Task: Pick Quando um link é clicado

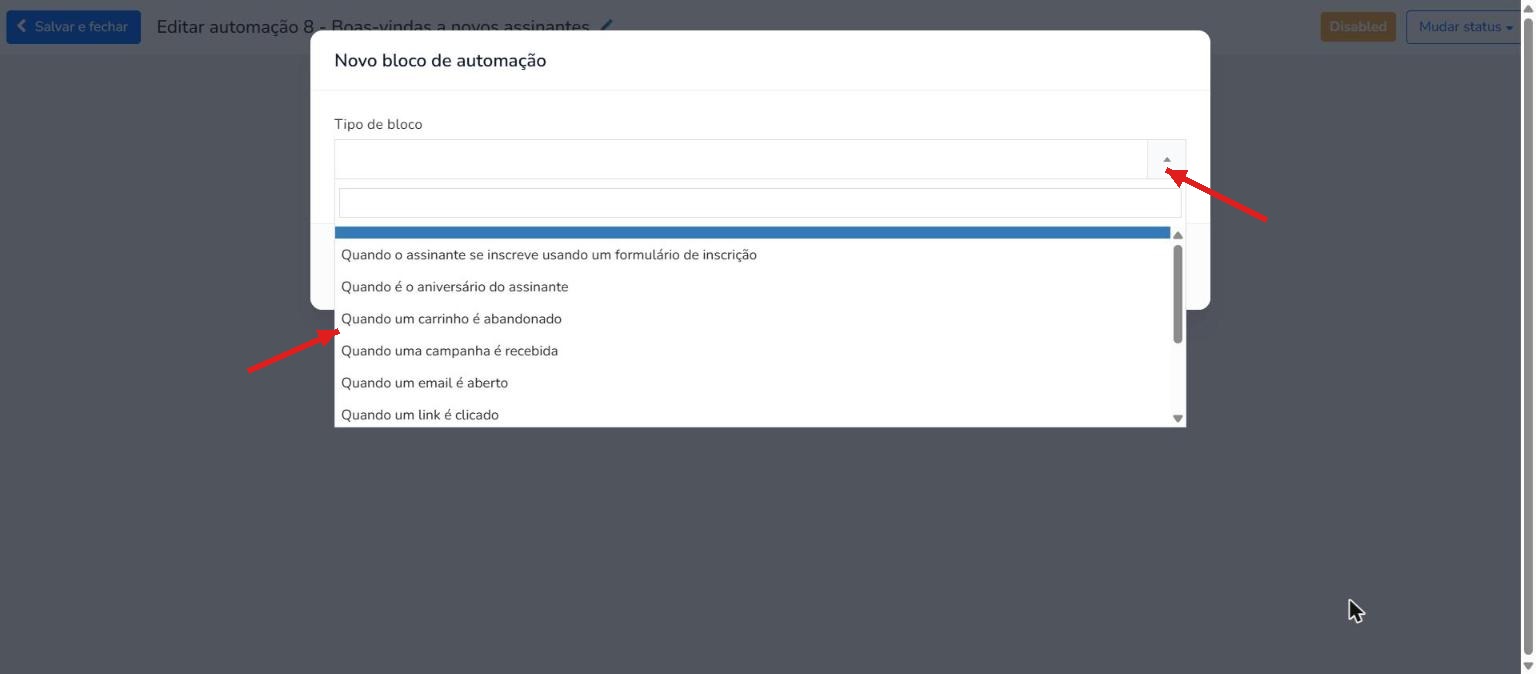Action: tap(752, 414)
